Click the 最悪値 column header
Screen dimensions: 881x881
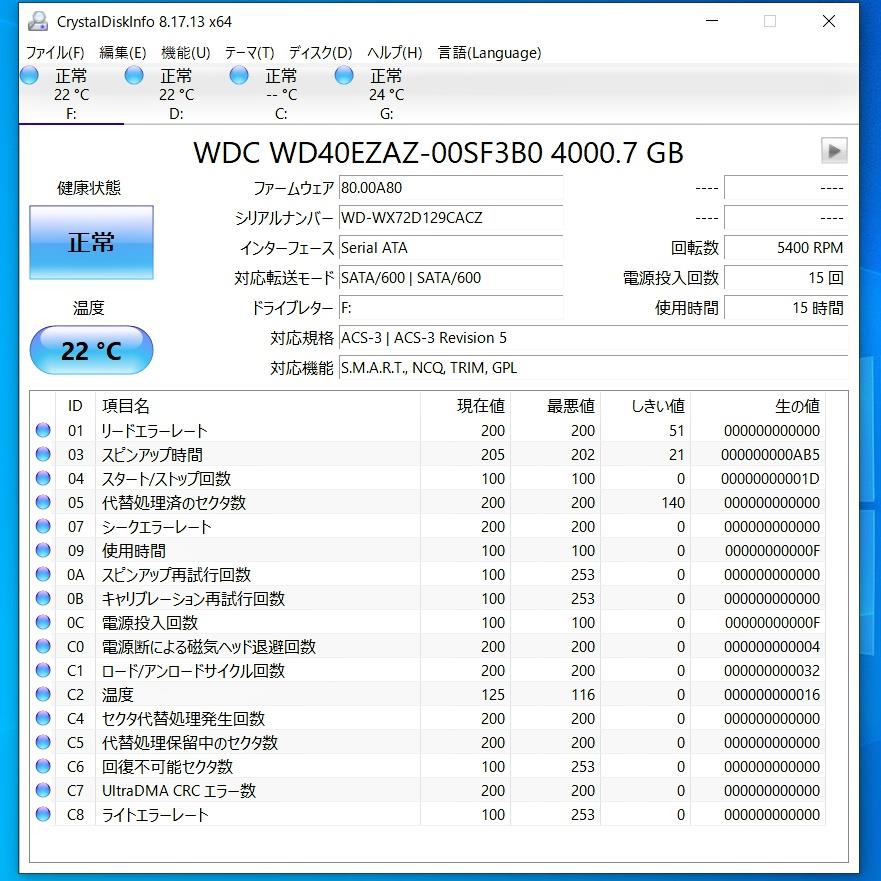(571, 406)
